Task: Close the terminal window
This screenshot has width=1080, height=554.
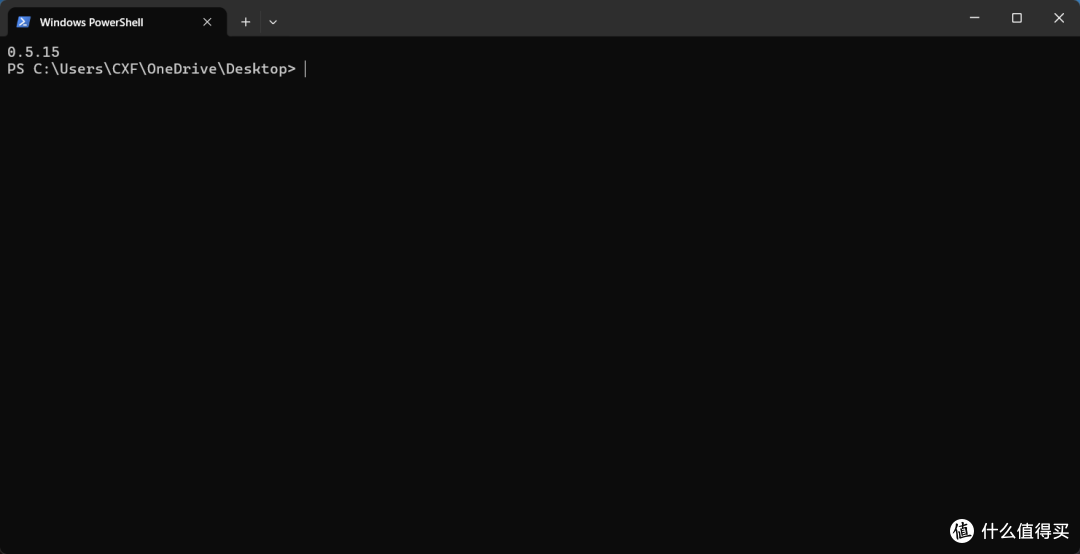Action: tap(1059, 18)
